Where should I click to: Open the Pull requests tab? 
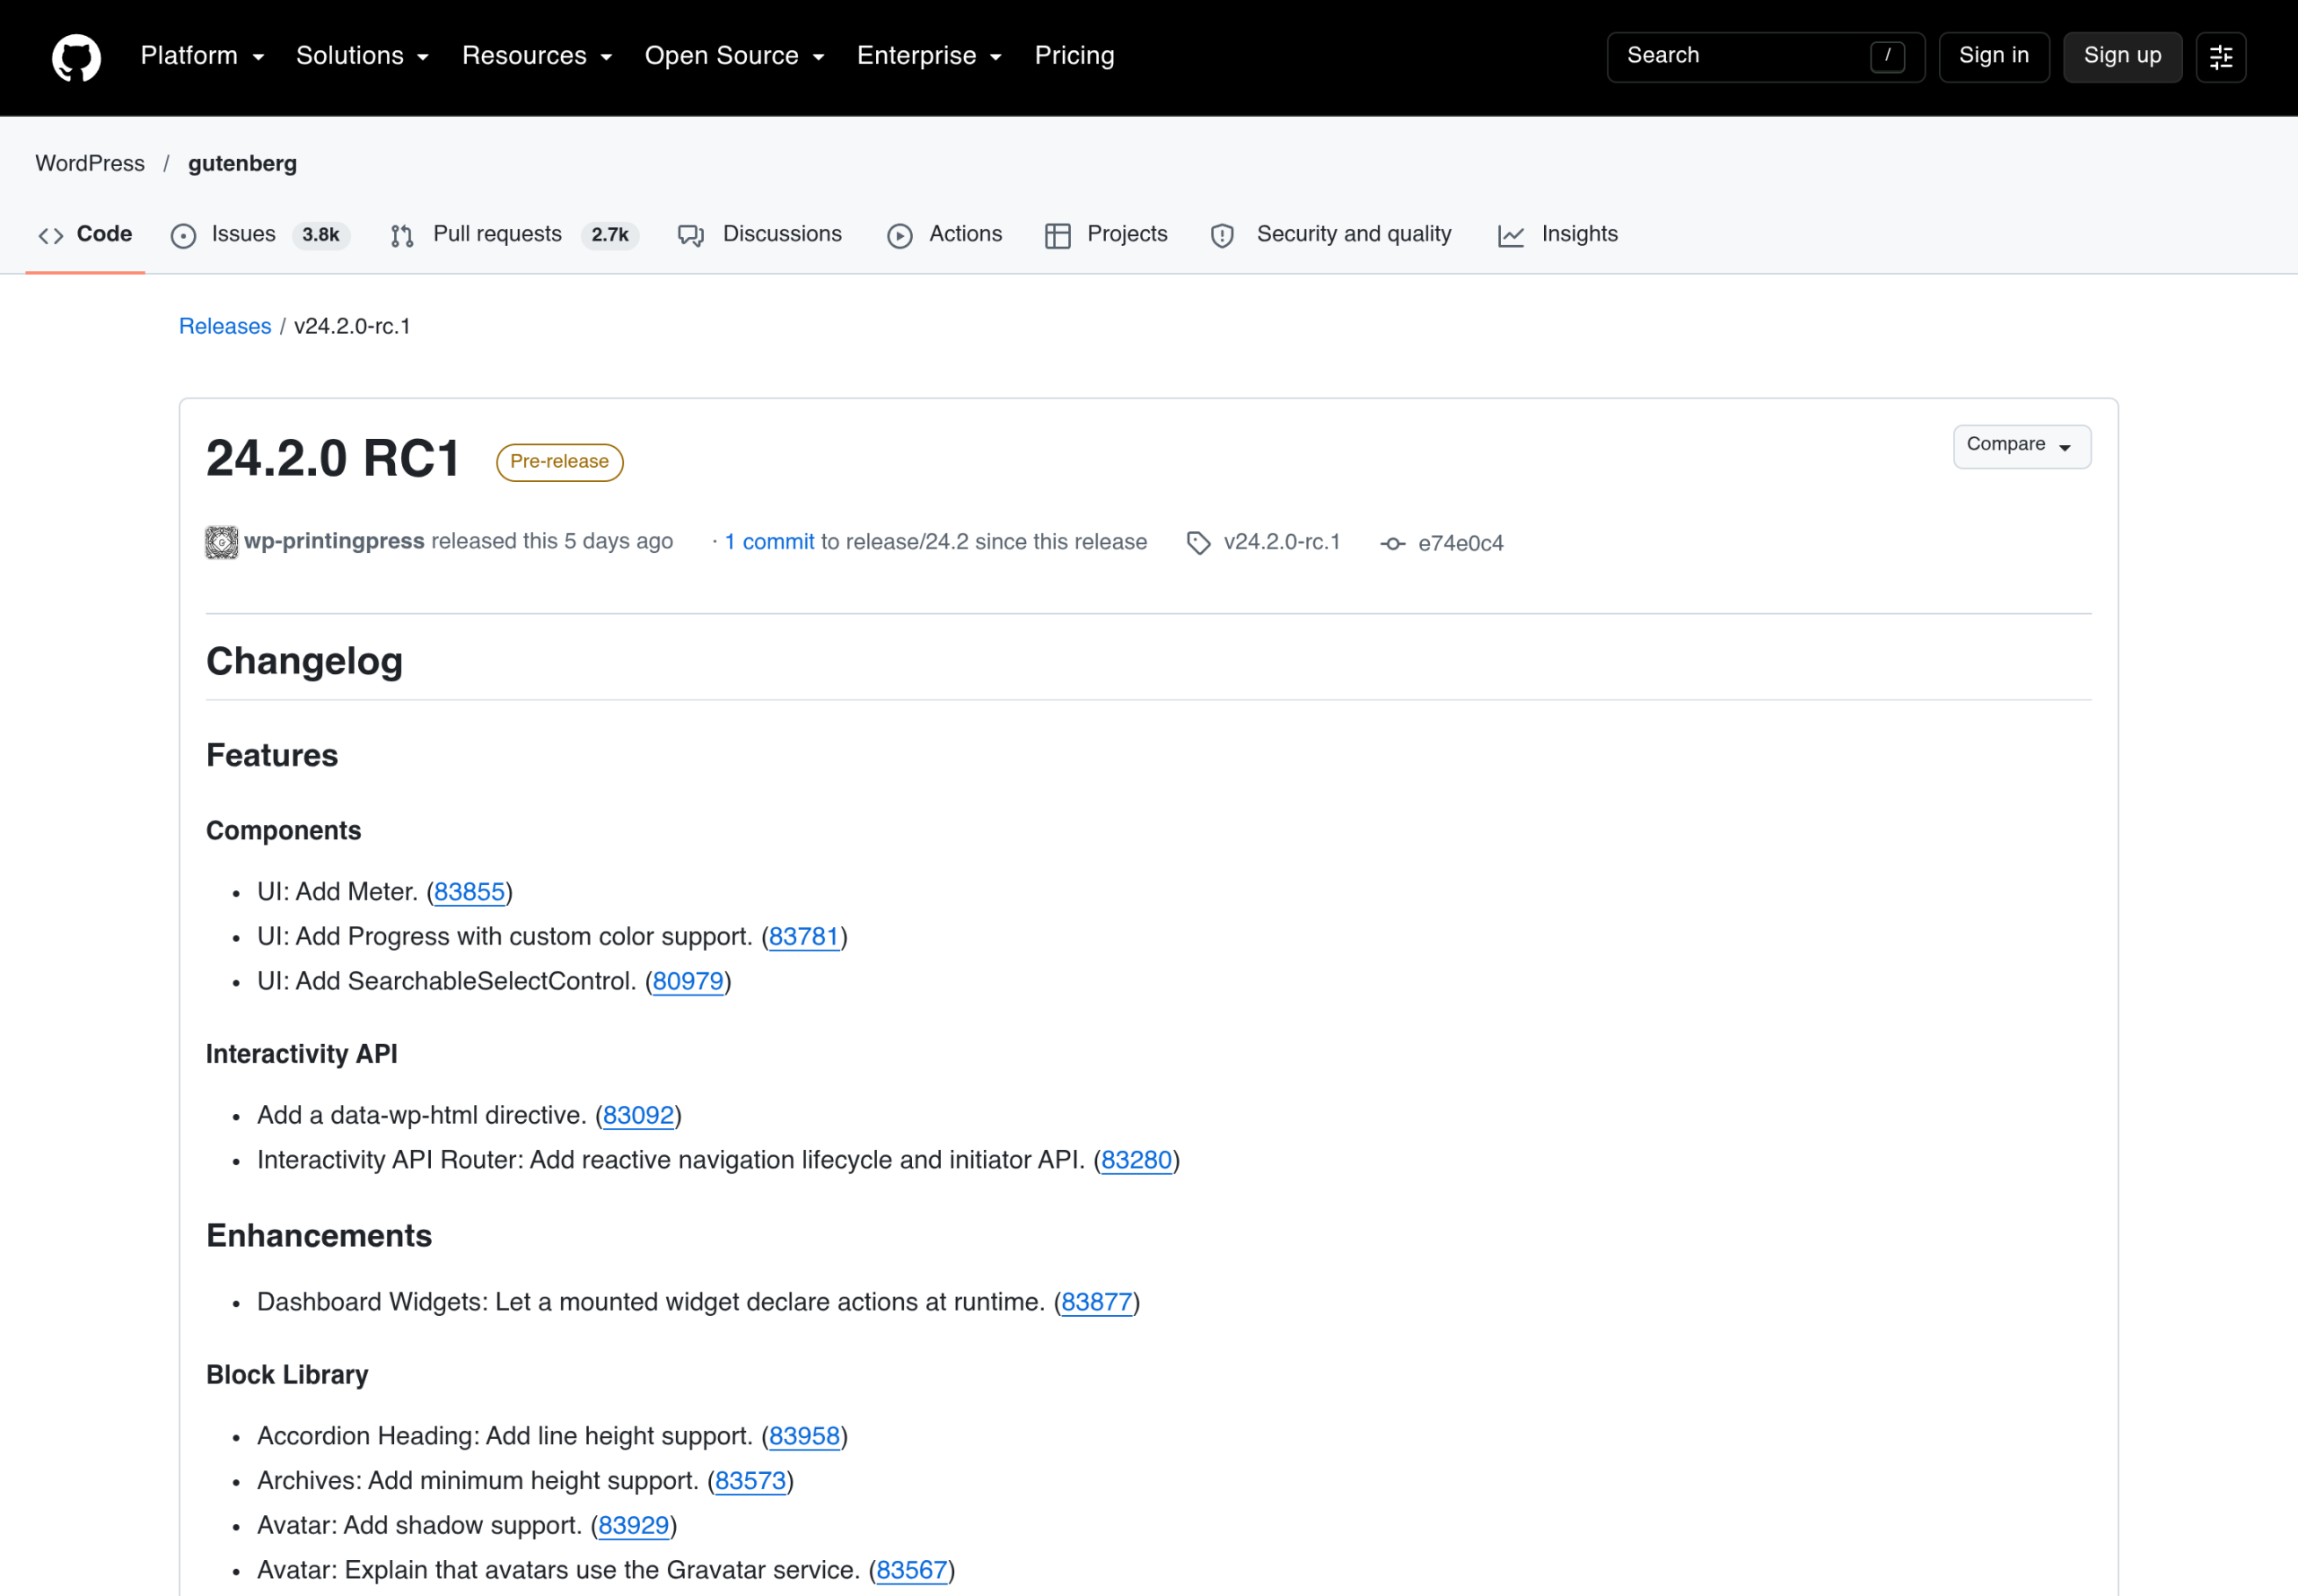pyautogui.click(x=514, y=235)
